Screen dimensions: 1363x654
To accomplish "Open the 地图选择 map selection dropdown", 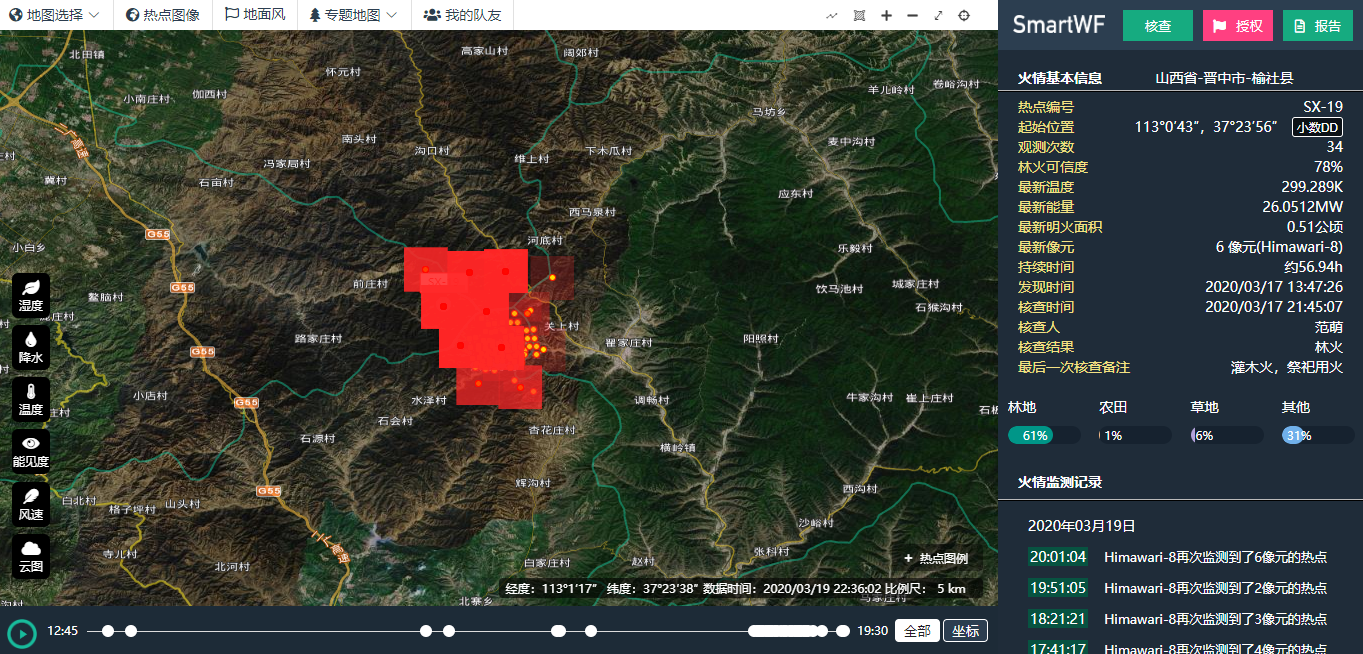I will tap(54, 15).
